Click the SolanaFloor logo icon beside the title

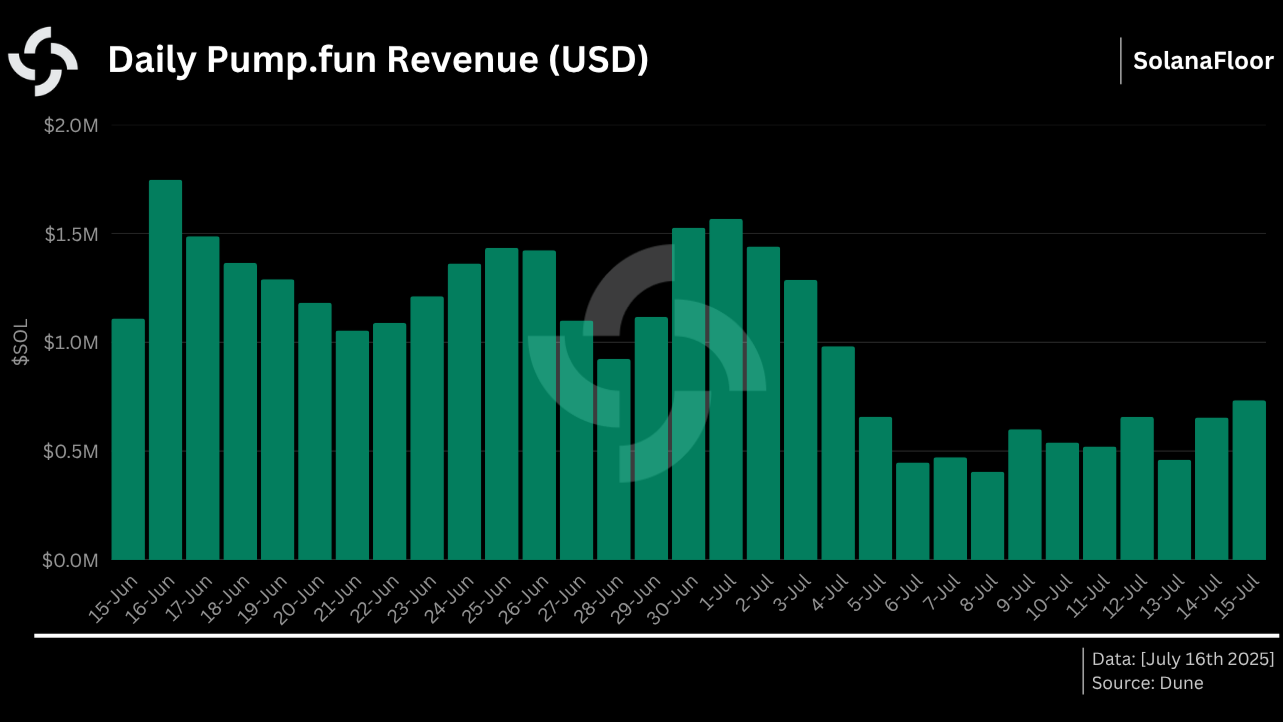(x=43, y=61)
